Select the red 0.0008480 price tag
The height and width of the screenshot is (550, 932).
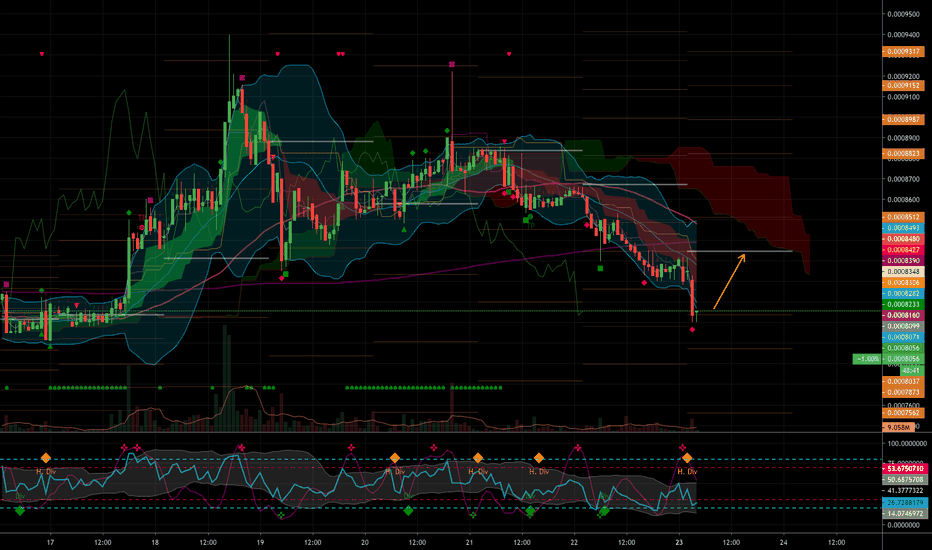[x=903, y=239]
